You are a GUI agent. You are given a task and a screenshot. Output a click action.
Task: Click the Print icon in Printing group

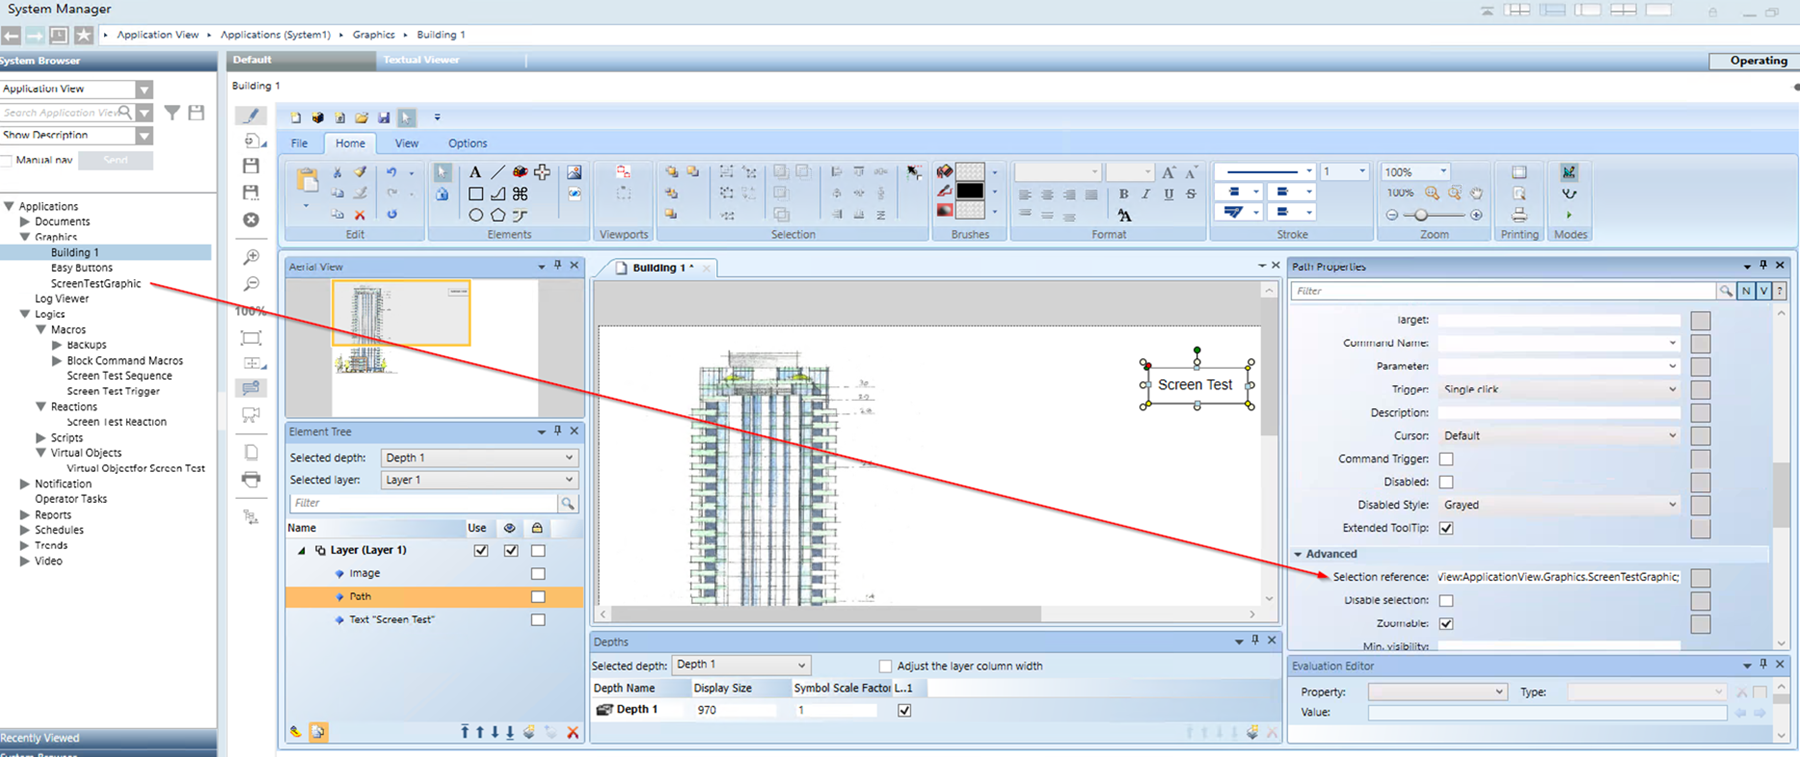click(1519, 215)
